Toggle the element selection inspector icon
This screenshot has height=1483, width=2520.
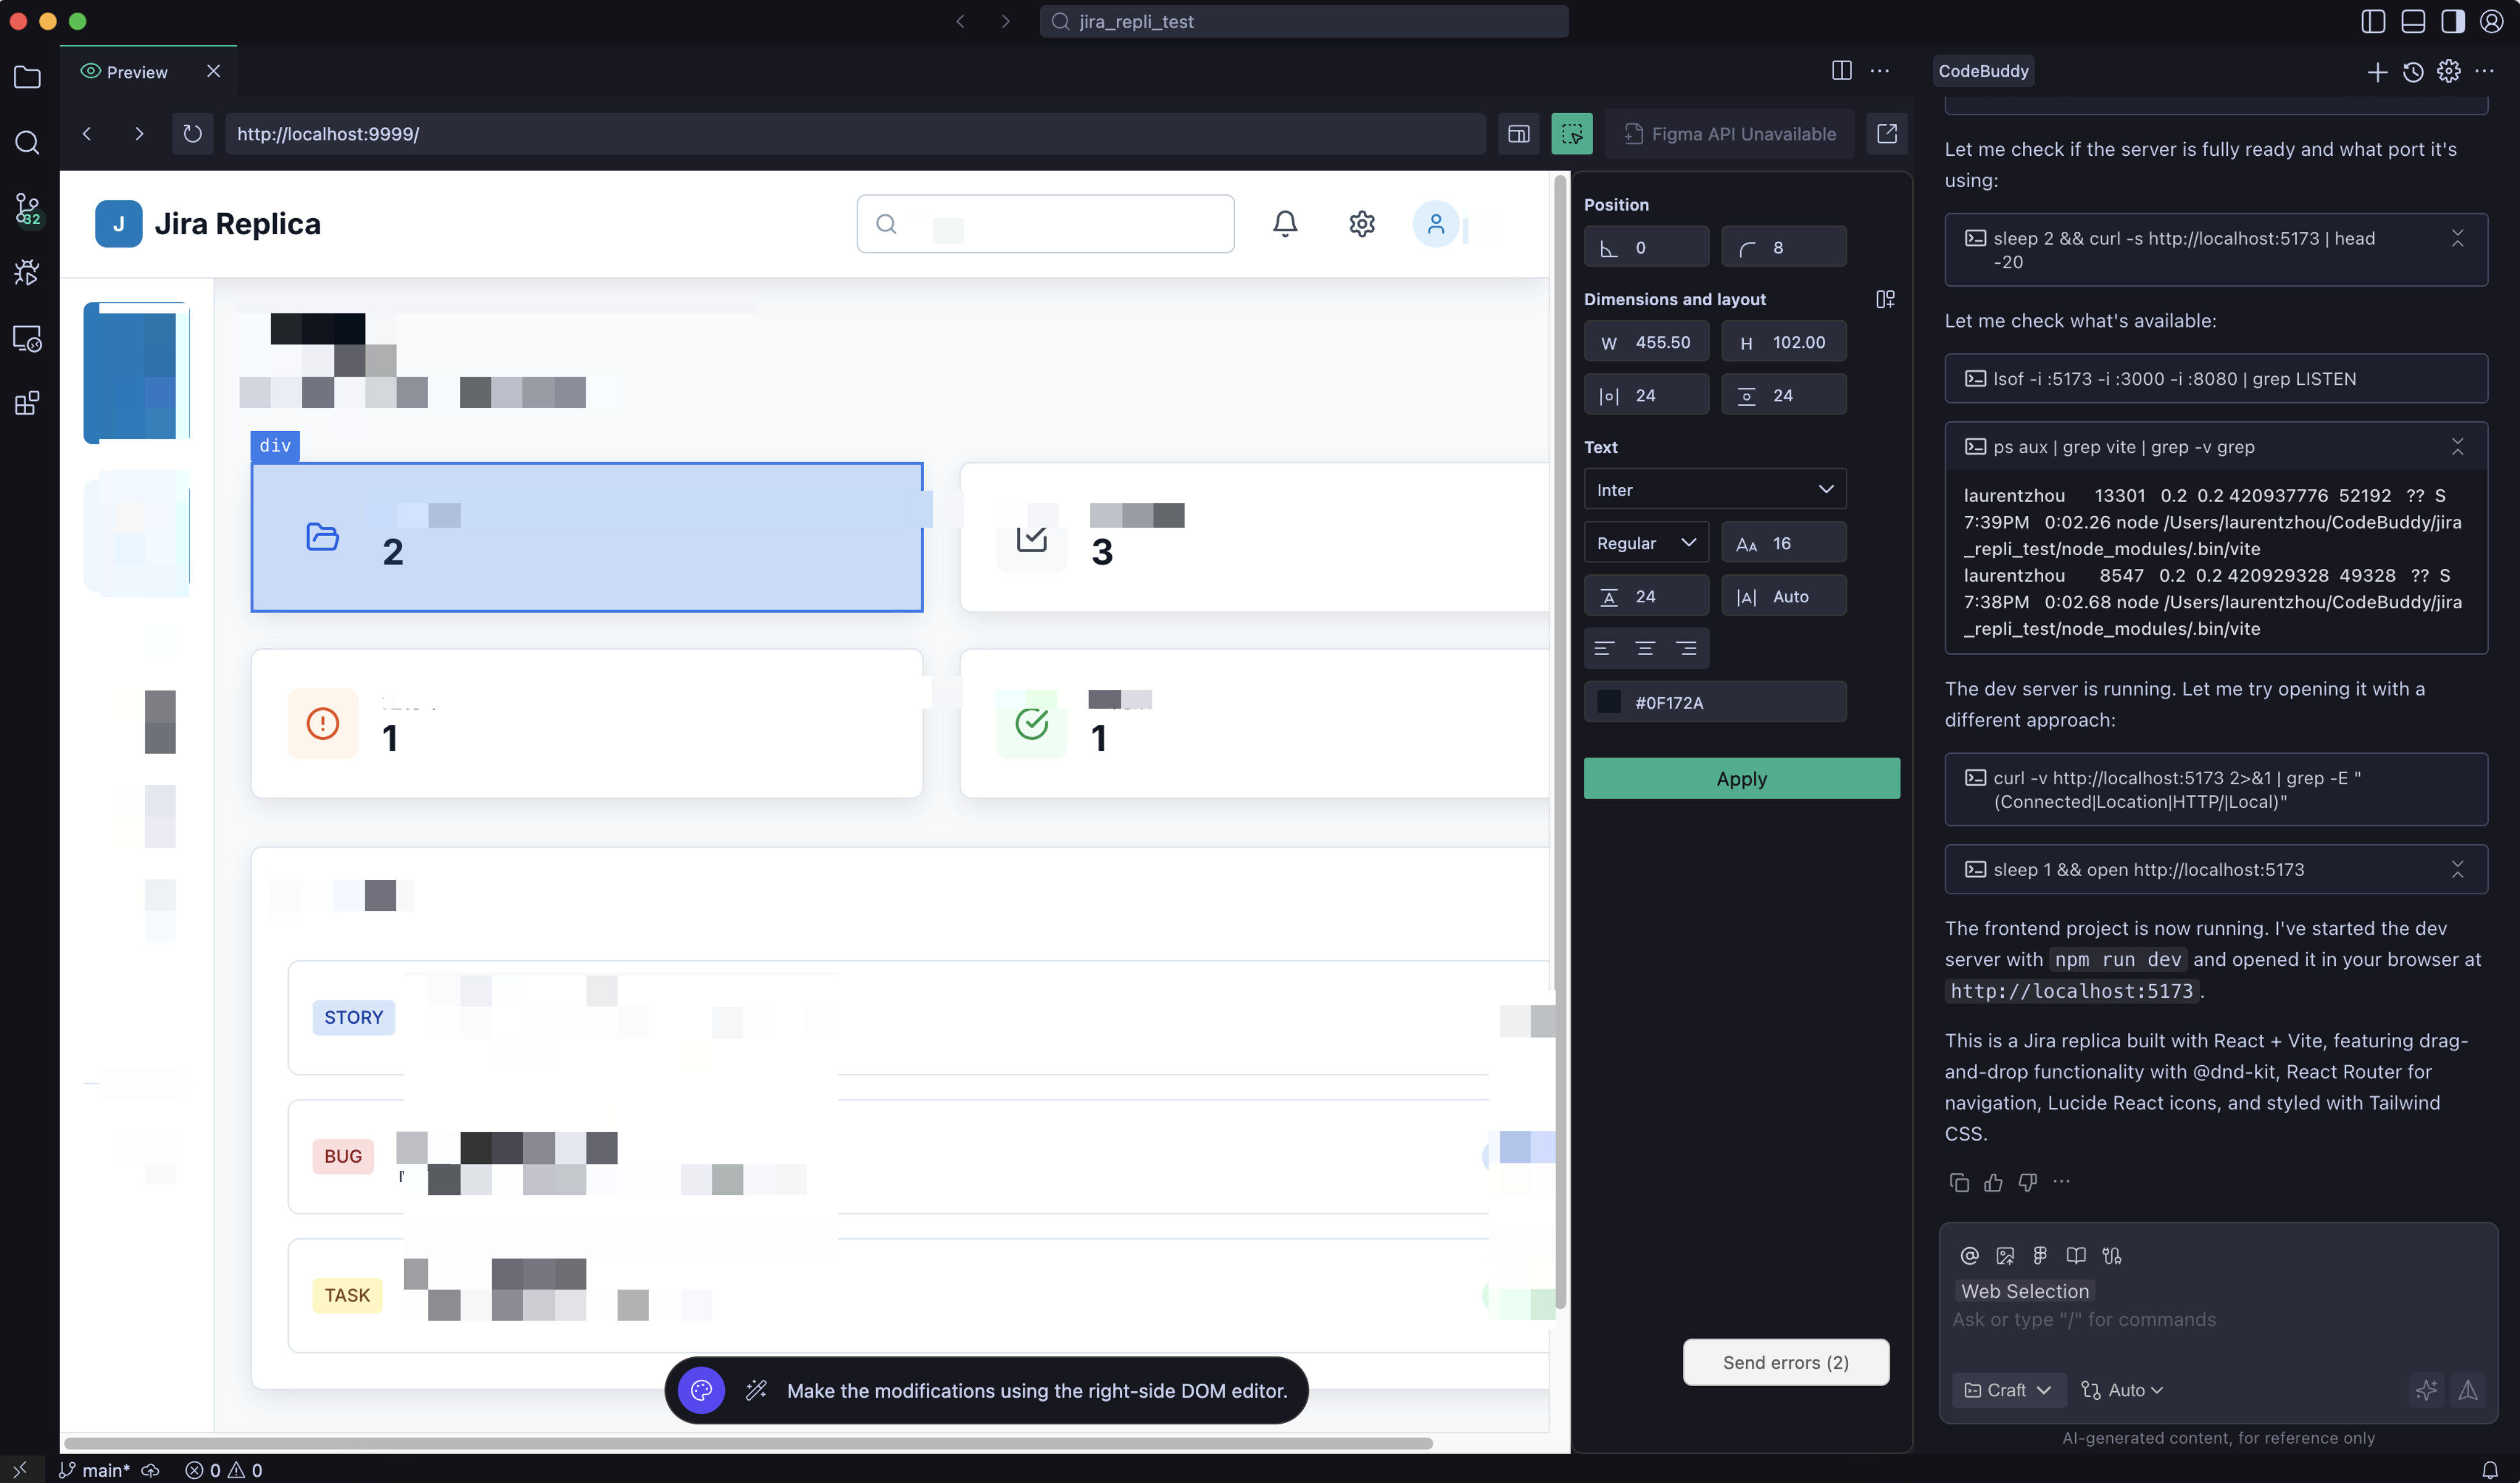(x=1571, y=134)
